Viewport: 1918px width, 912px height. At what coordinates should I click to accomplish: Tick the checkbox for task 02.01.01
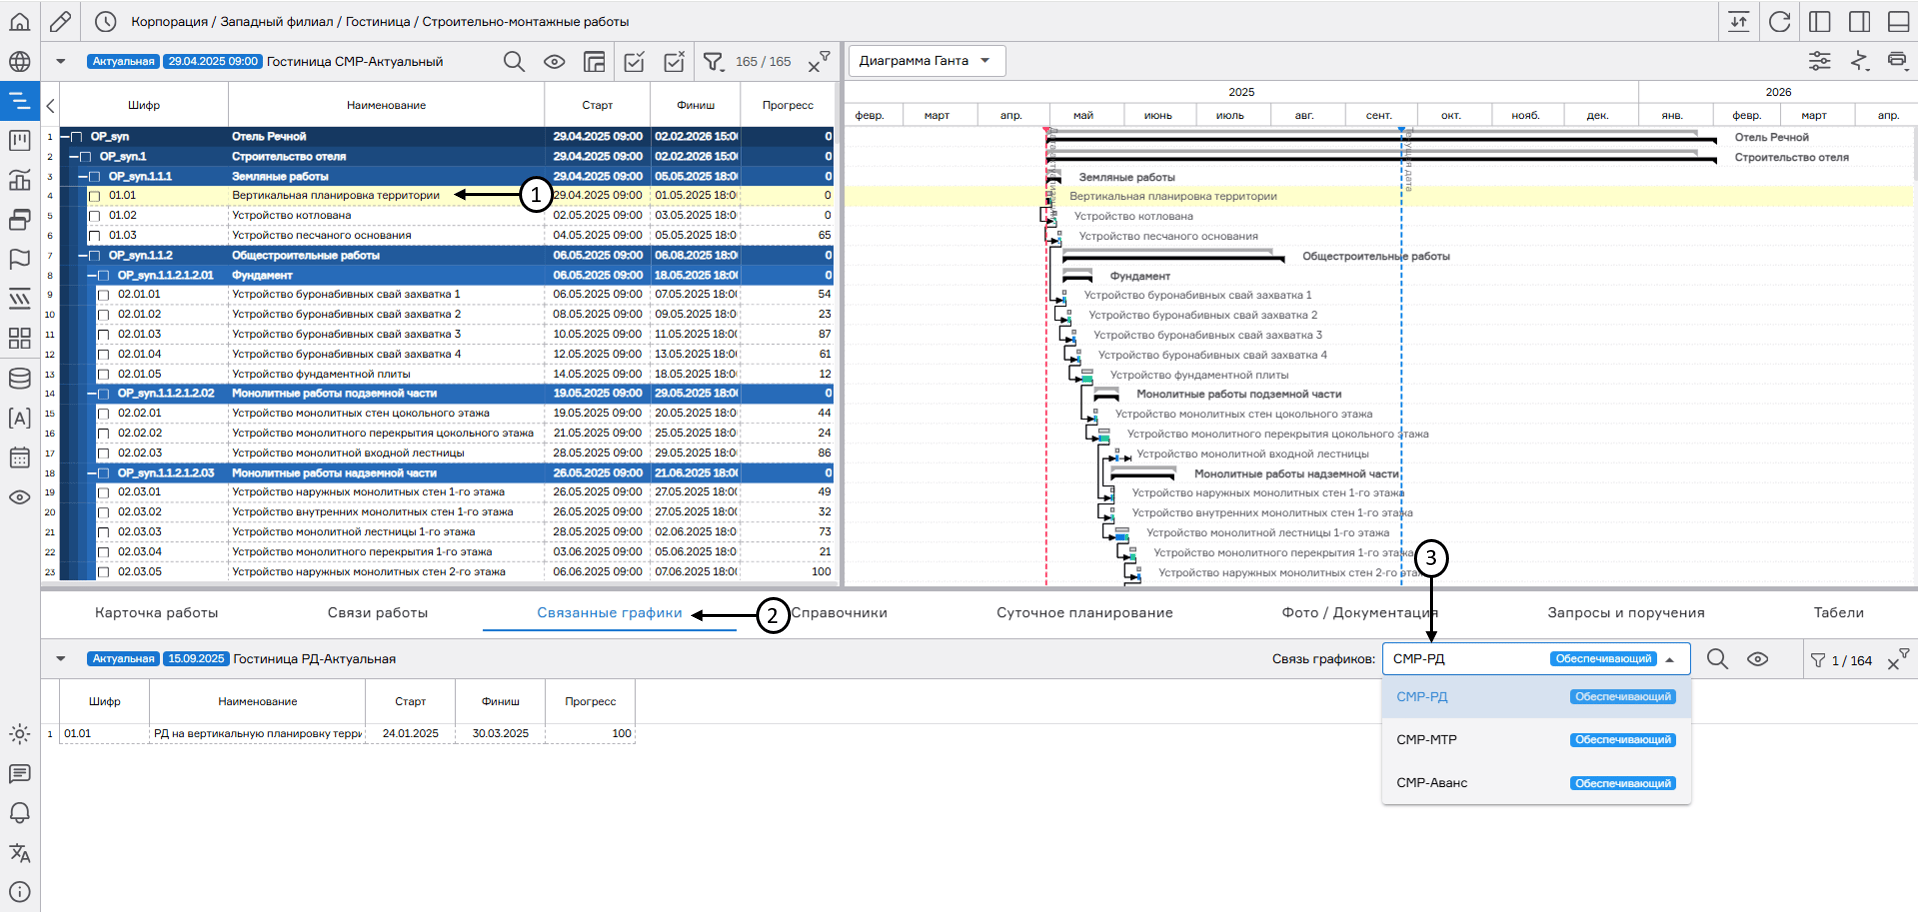click(104, 295)
